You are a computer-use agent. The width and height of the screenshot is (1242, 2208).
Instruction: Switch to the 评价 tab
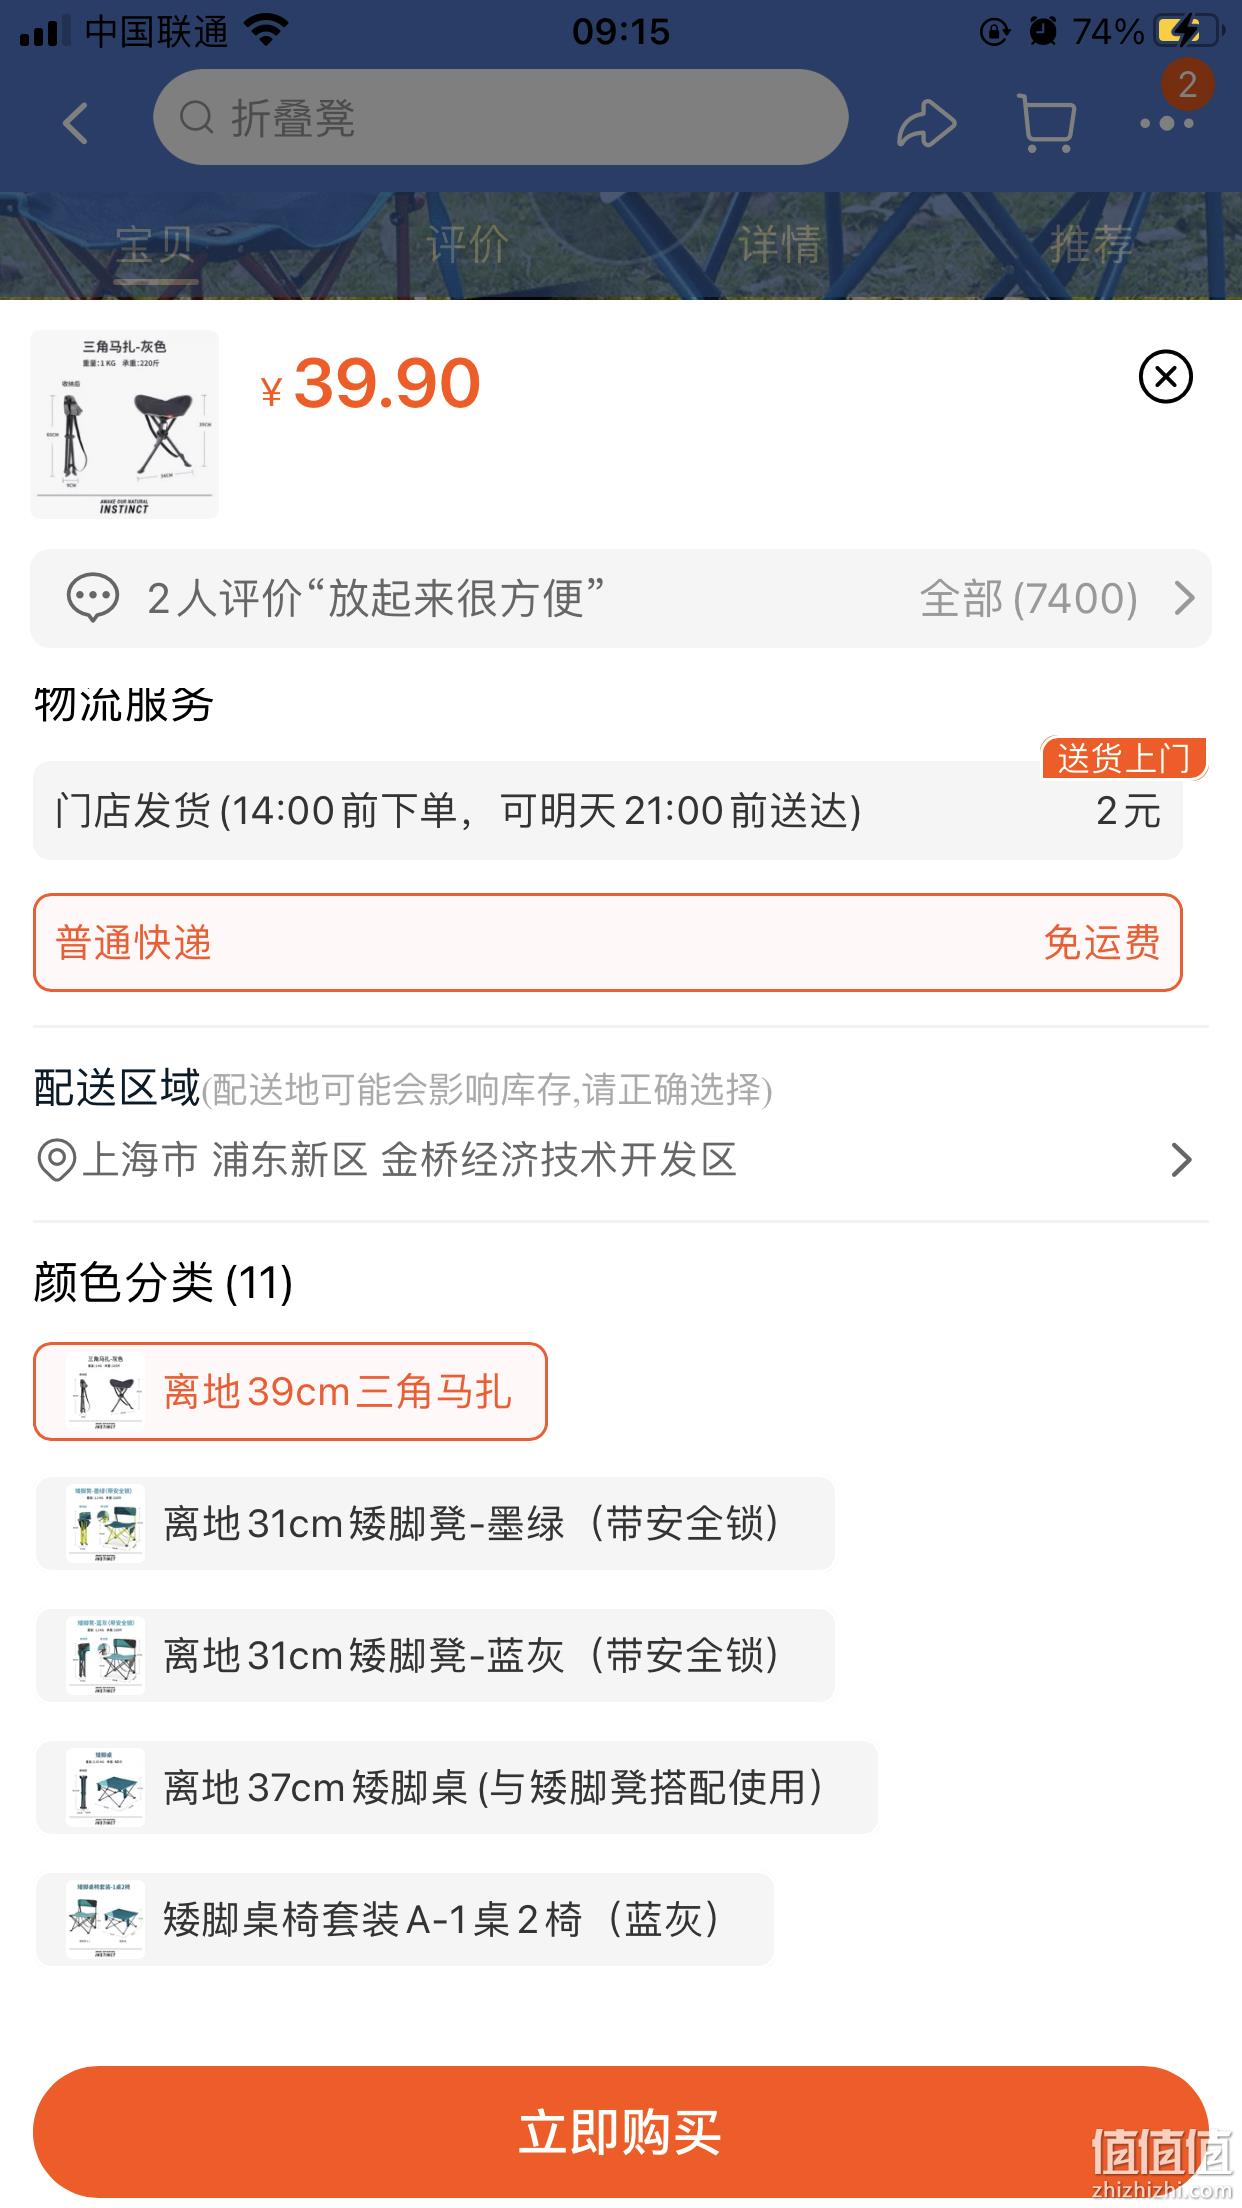(x=467, y=245)
